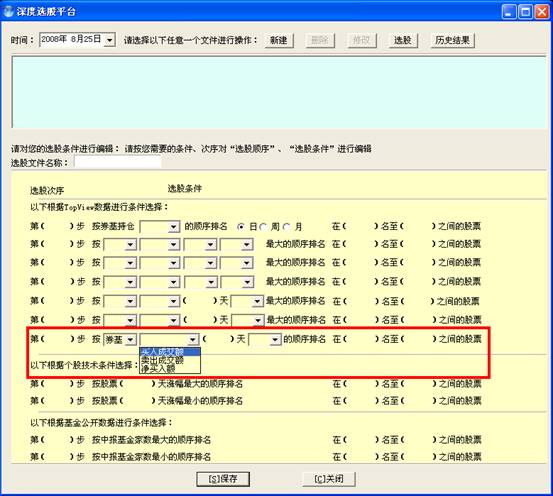Open the dropdown after 天 in highlighted row
The width and height of the screenshot is (553, 496).
pyautogui.click(x=265, y=340)
